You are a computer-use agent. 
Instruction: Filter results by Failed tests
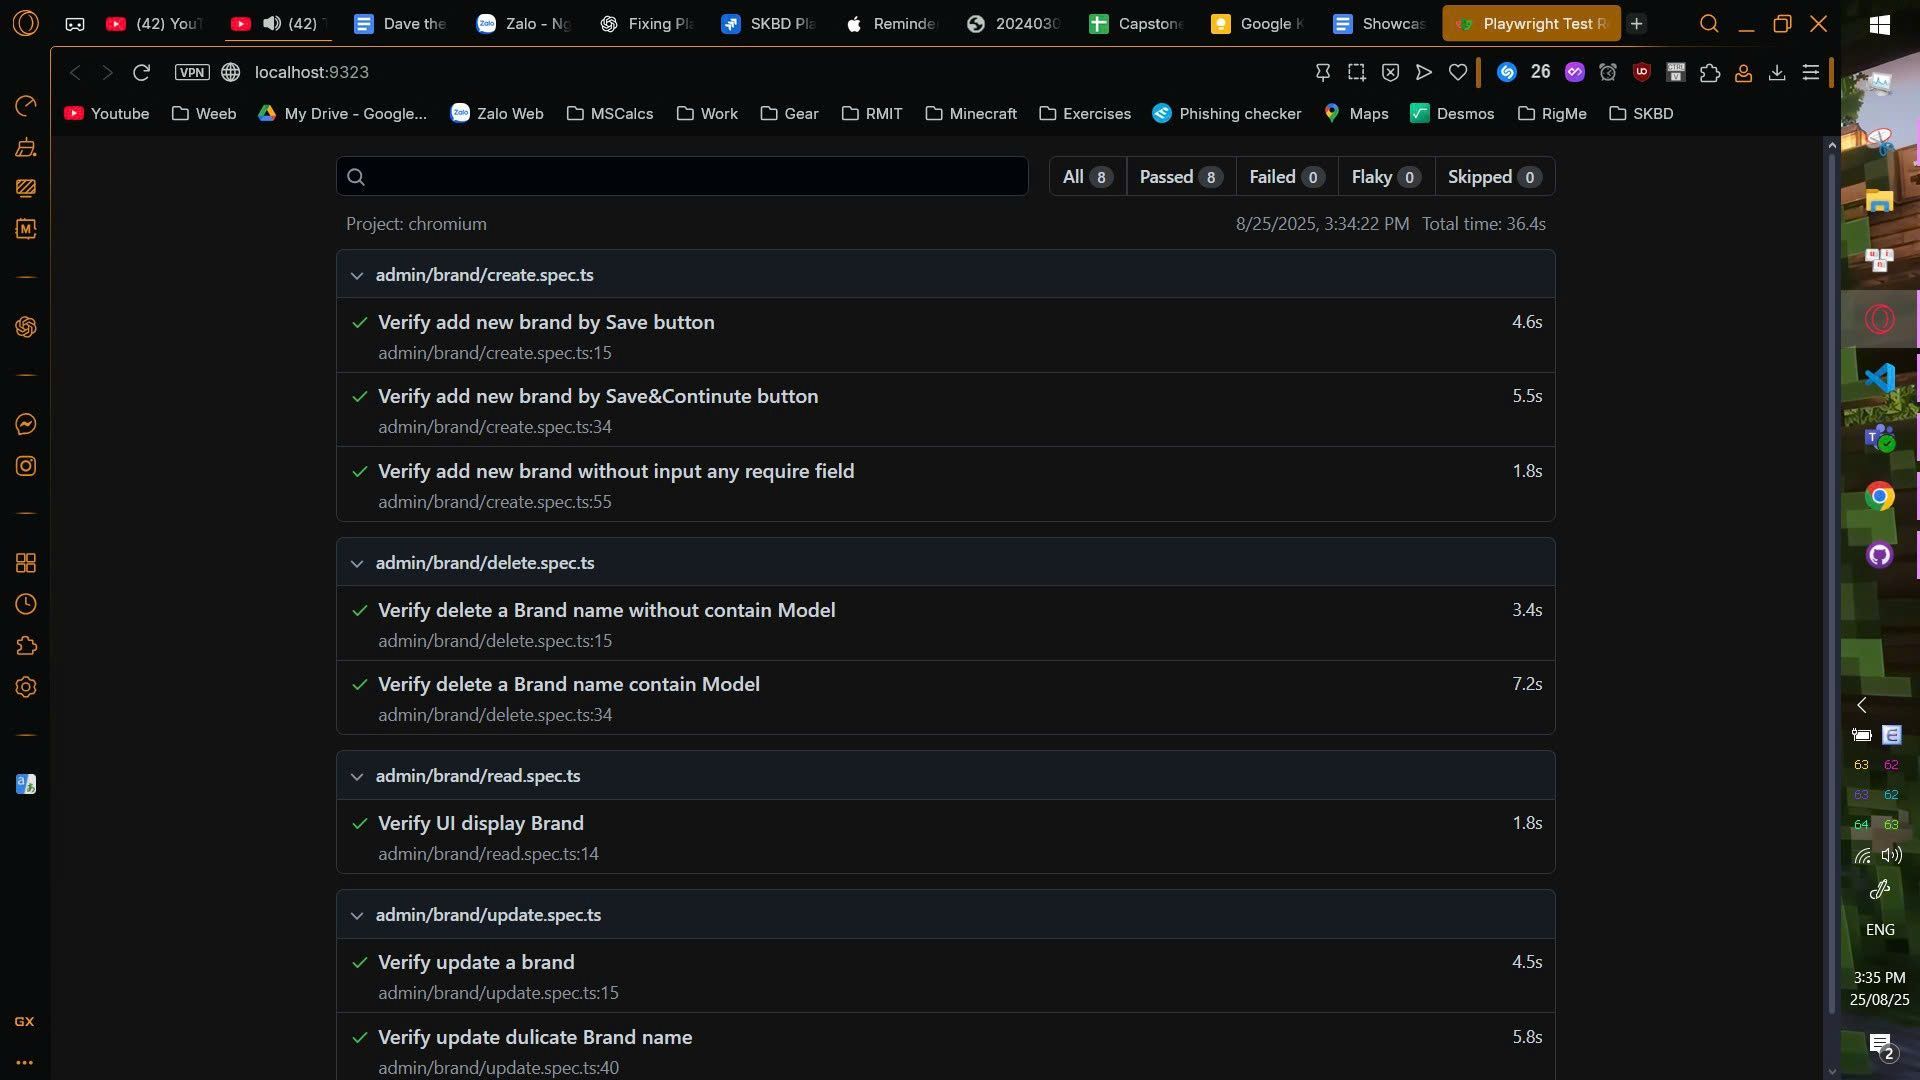(1286, 177)
